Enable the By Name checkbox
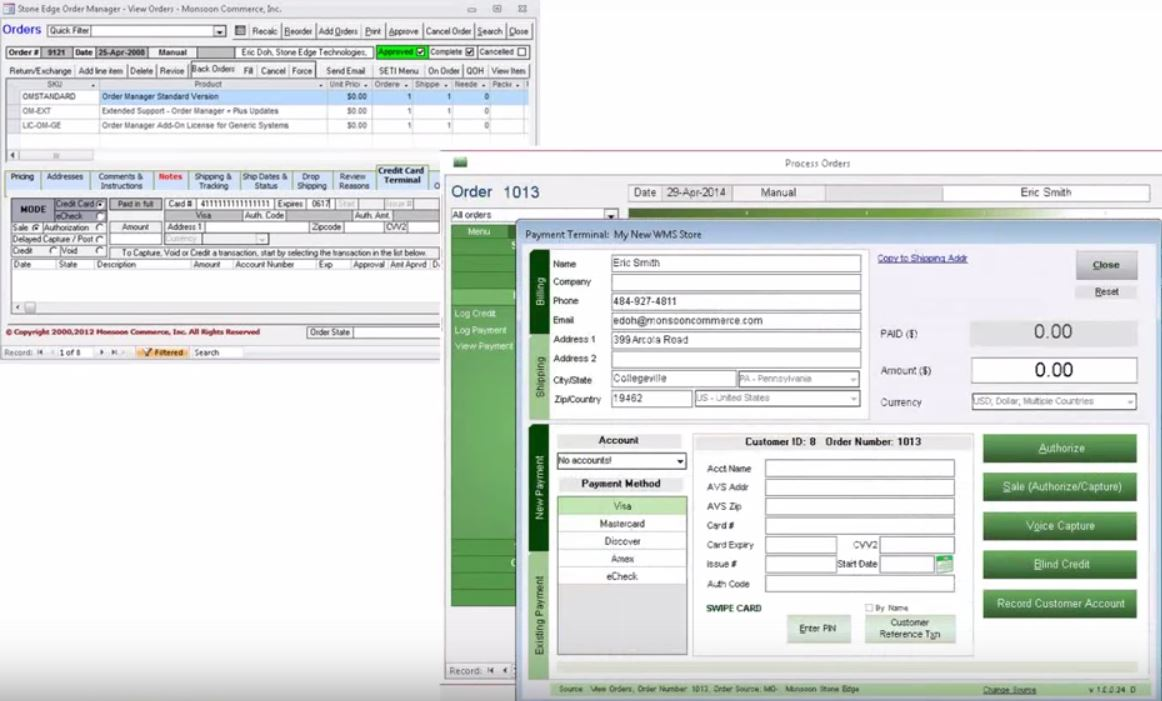 pyautogui.click(x=869, y=608)
